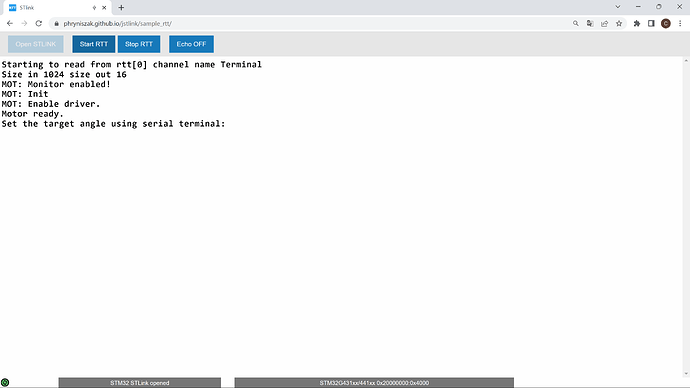Reload the current page

click(x=39, y=23)
